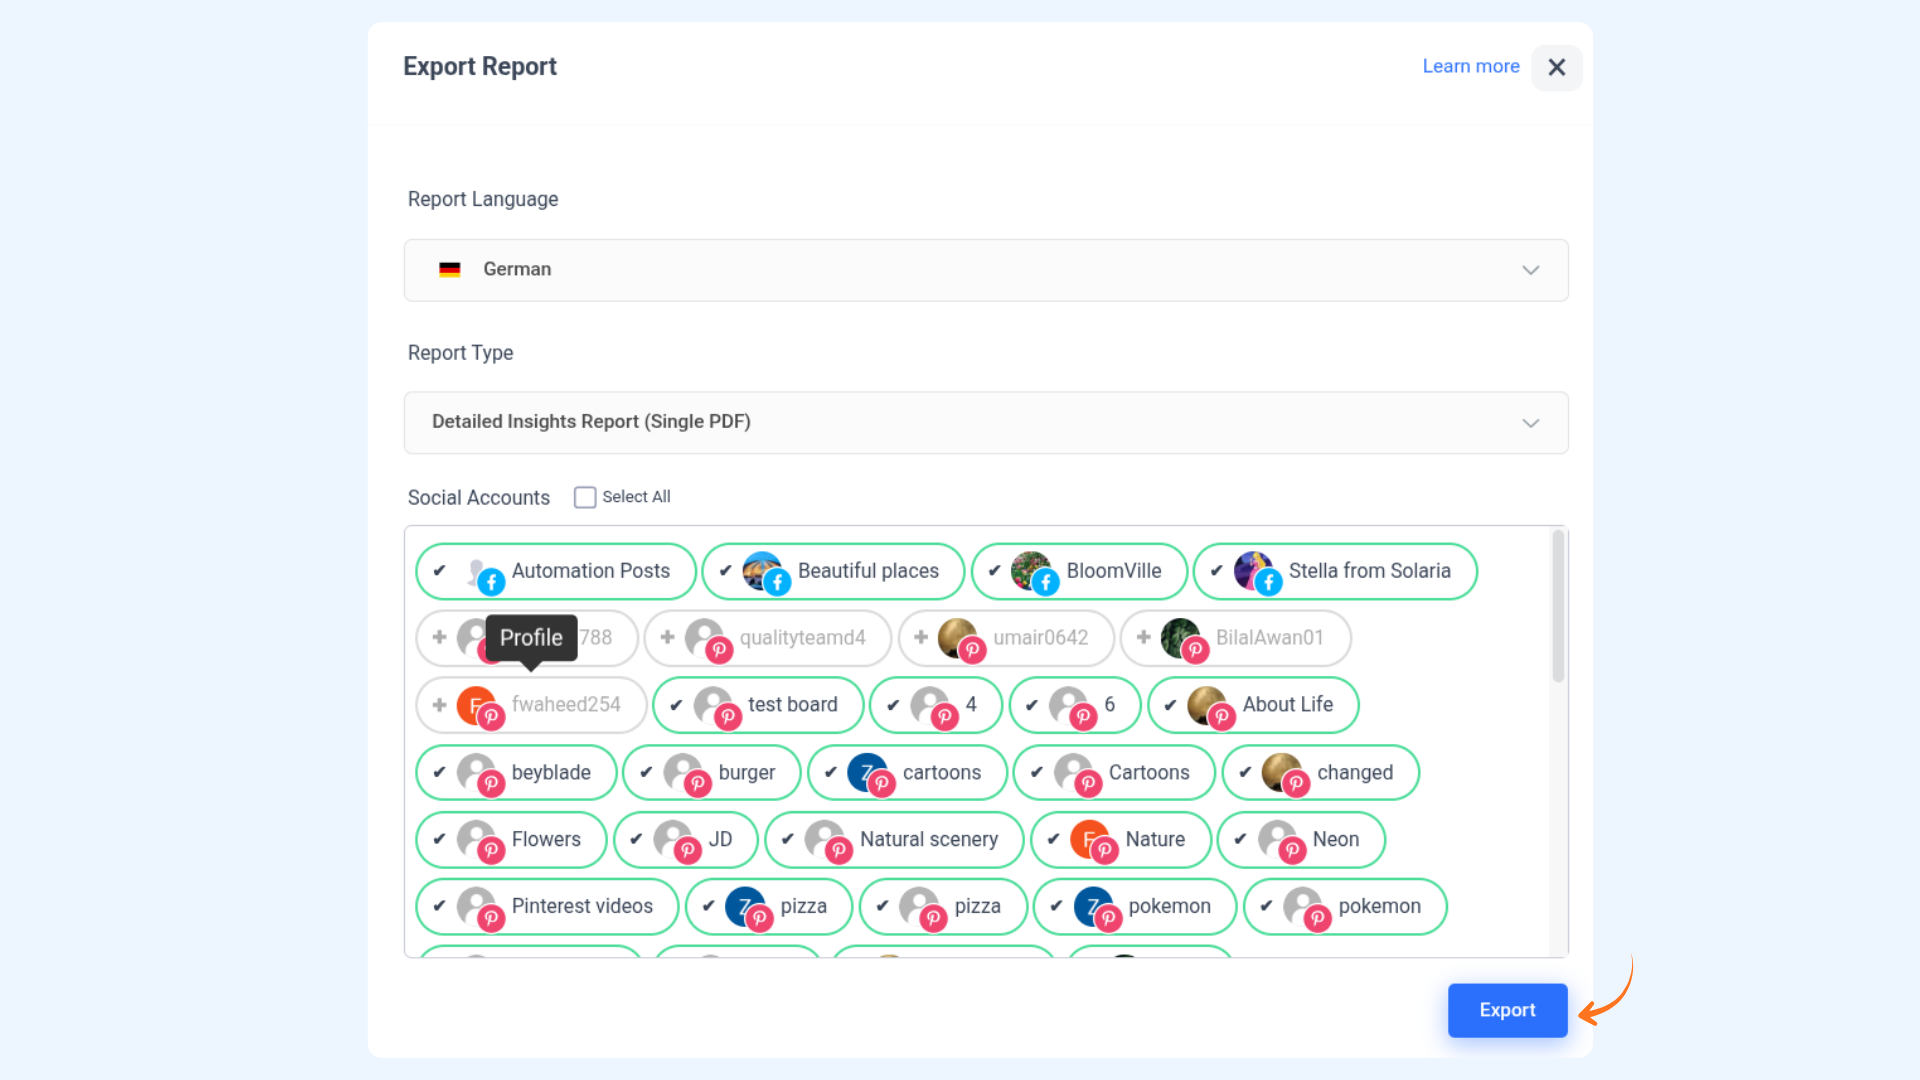Click the Report Type chevron arrow

coord(1530,423)
